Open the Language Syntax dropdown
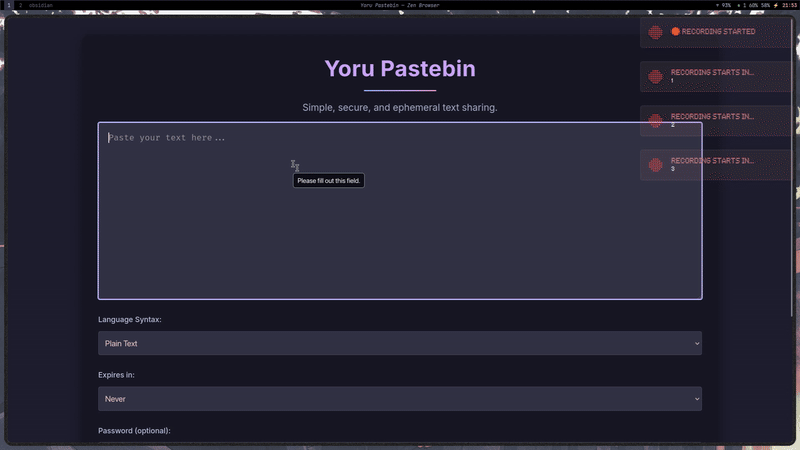800x450 pixels. pos(400,343)
